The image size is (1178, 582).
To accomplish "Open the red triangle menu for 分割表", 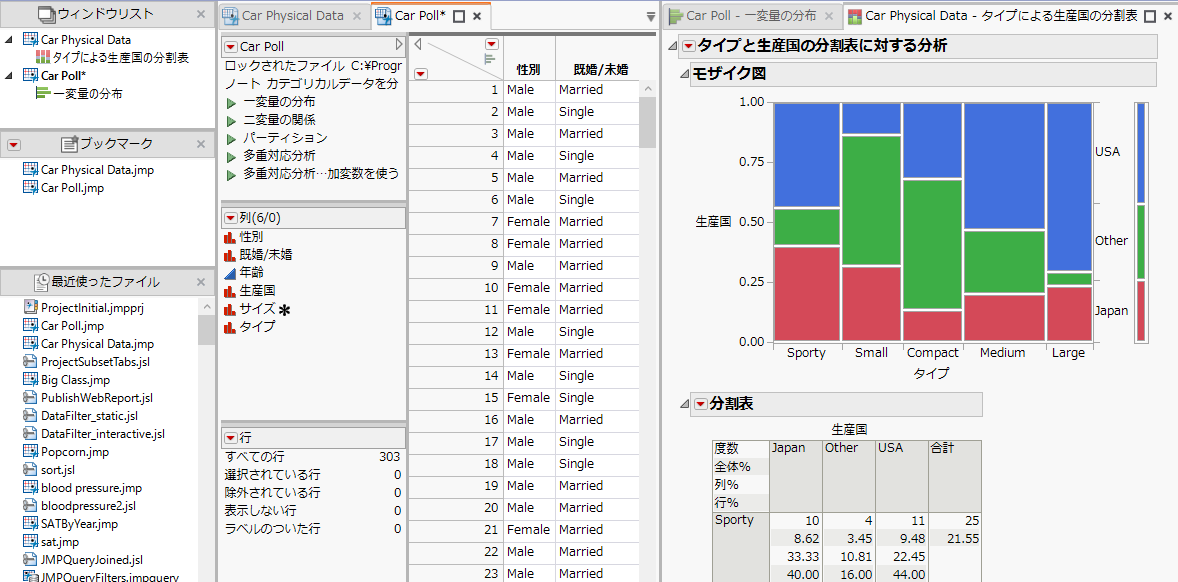I will click(x=700, y=404).
